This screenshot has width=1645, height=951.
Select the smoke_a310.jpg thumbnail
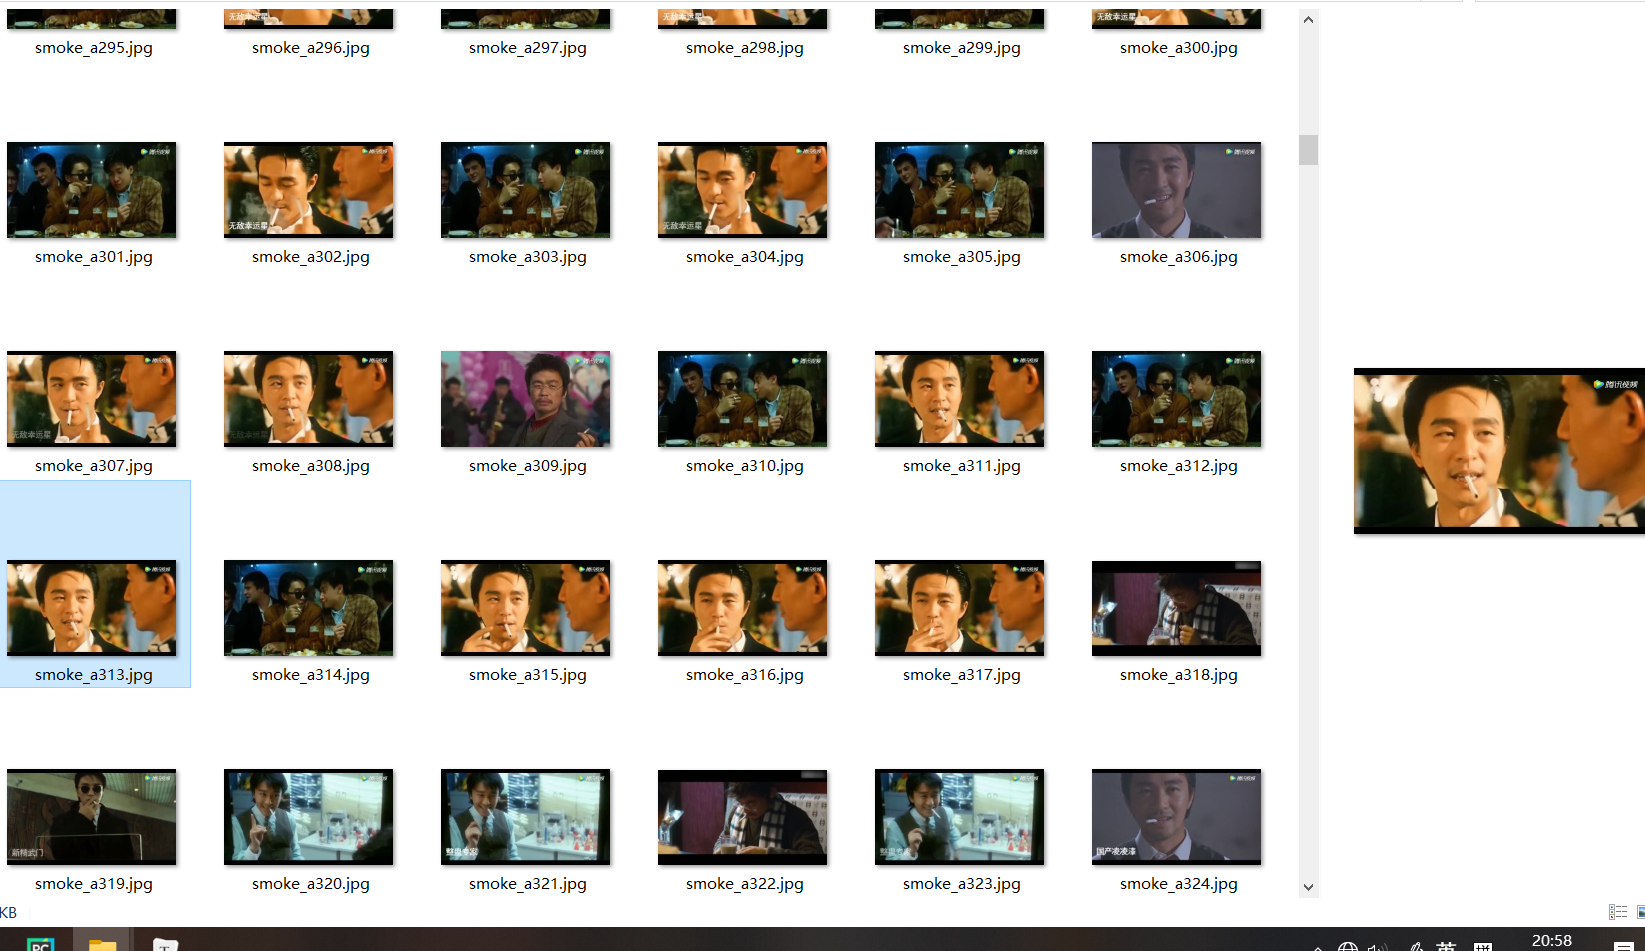(x=743, y=399)
